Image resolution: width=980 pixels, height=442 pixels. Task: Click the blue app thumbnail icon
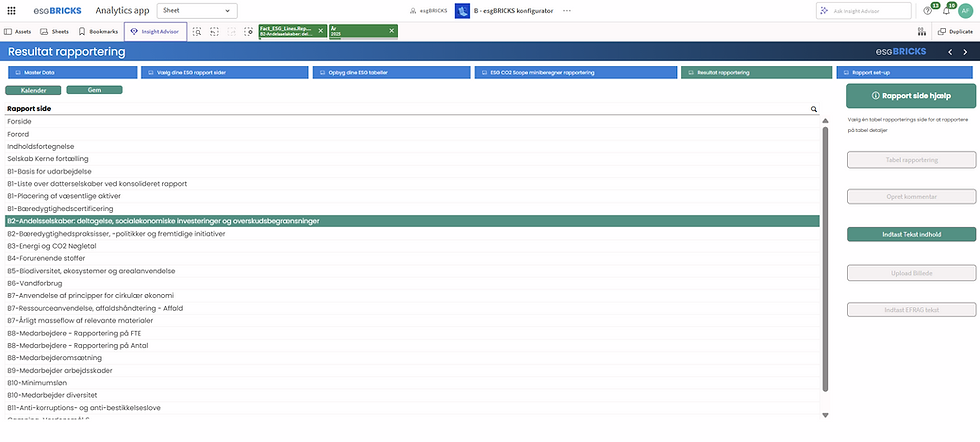coord(462,11)
